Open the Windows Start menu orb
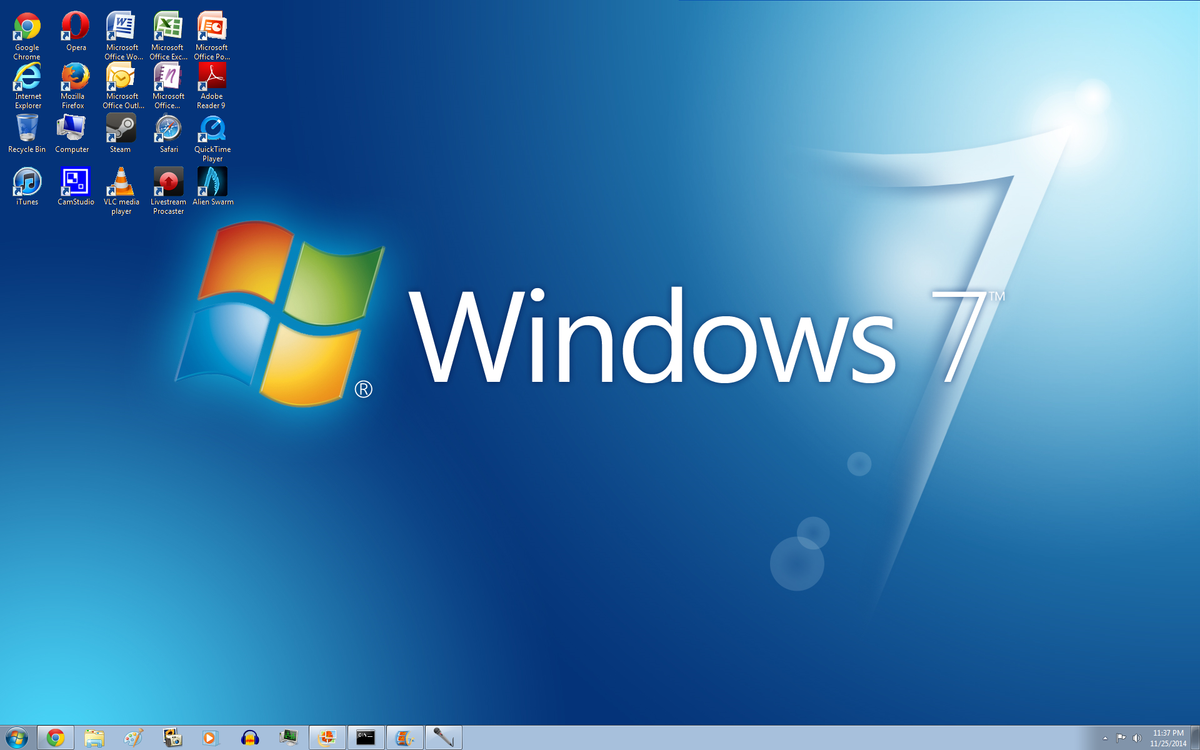The image size is (1200, 750). click(18, 738)
